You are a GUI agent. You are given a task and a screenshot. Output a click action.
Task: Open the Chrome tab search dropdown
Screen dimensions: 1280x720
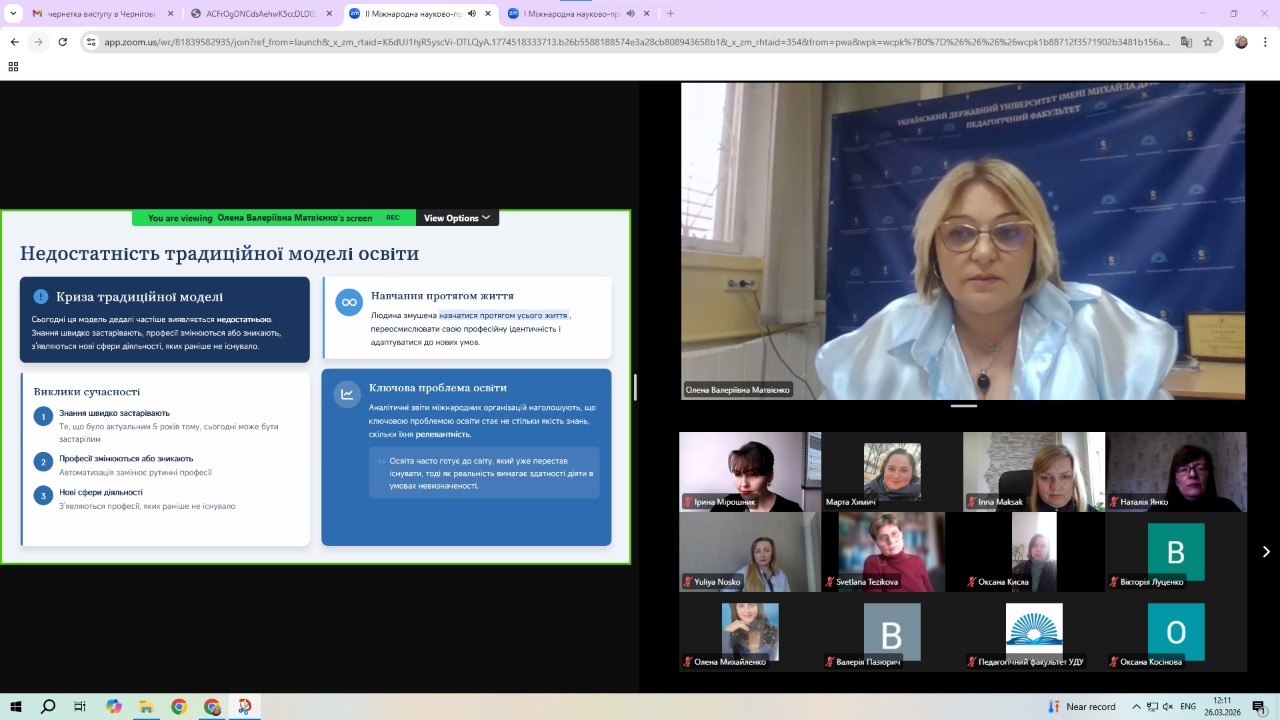pos(13,14)
